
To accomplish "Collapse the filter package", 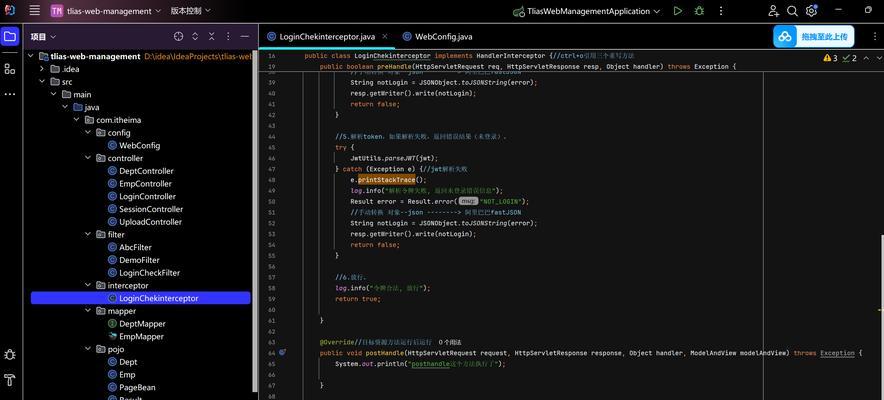I will pos(88,234).
